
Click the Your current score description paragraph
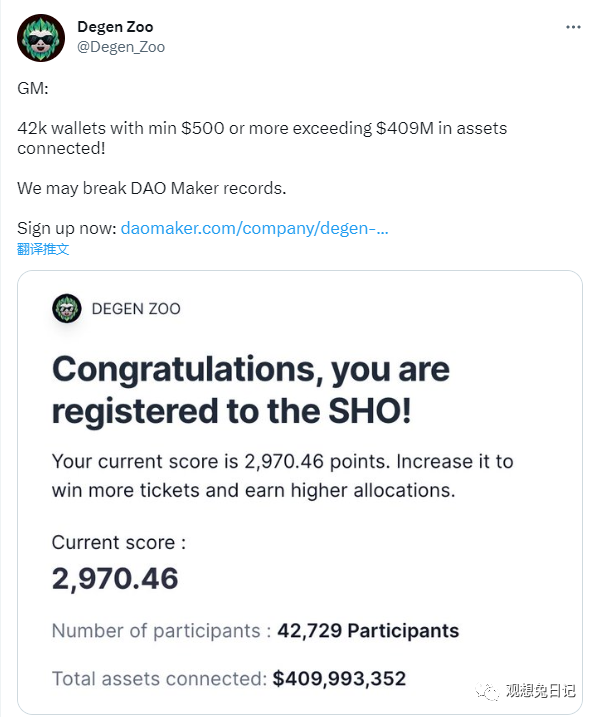coord(283,476)
